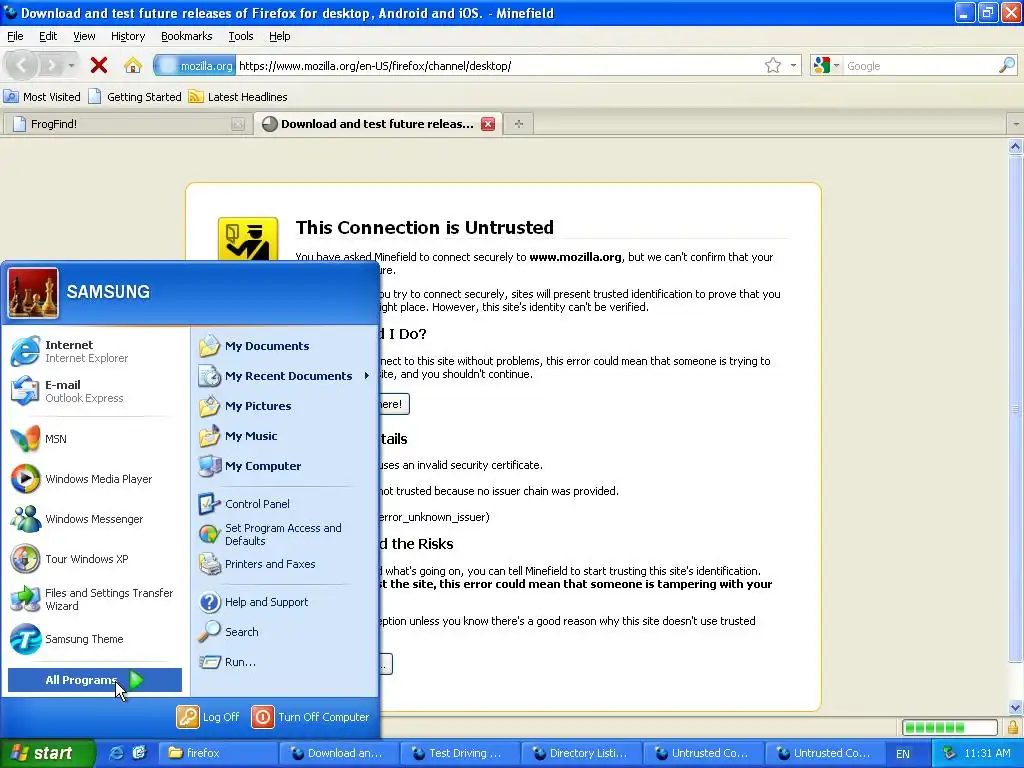The height and width of the screenshot is (768, 1024).
Task: Open the Search companion
Action: 285,632
